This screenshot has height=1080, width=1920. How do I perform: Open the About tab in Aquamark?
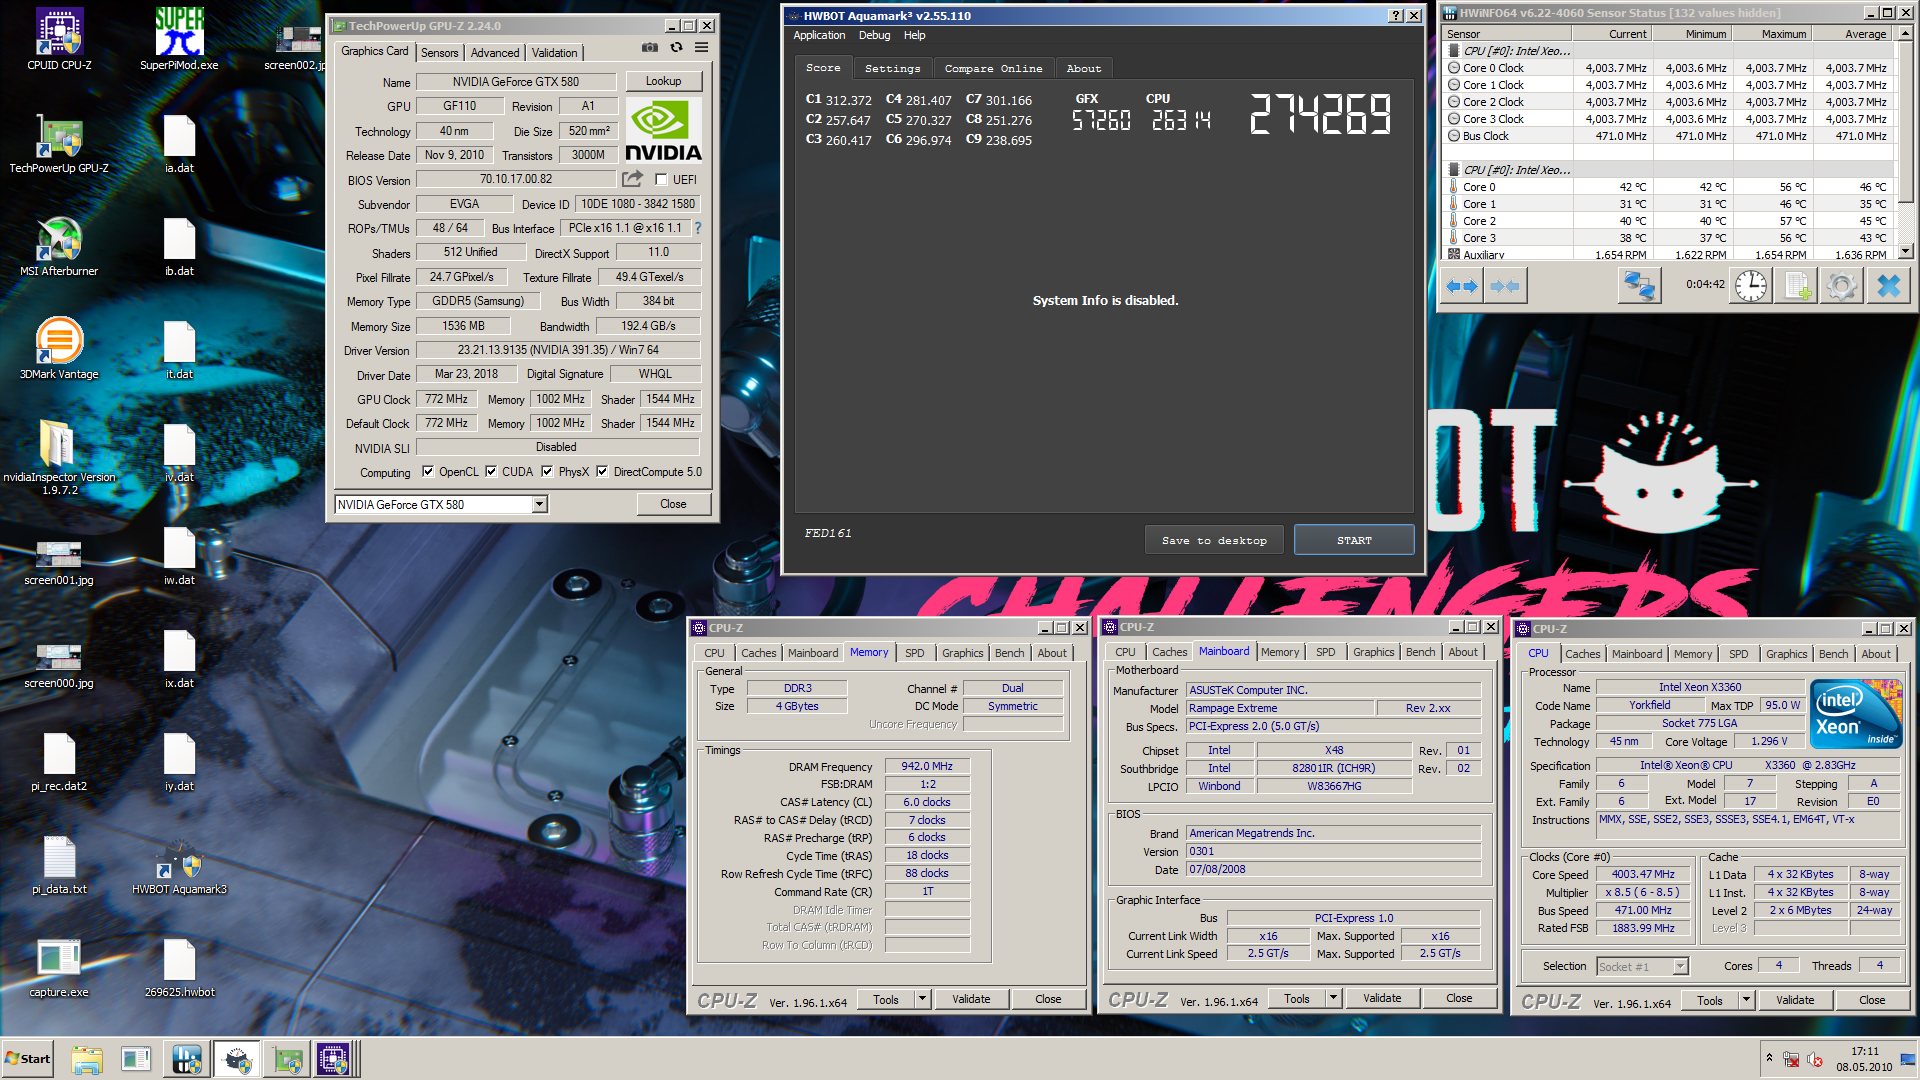click(x=1083, y=68)
